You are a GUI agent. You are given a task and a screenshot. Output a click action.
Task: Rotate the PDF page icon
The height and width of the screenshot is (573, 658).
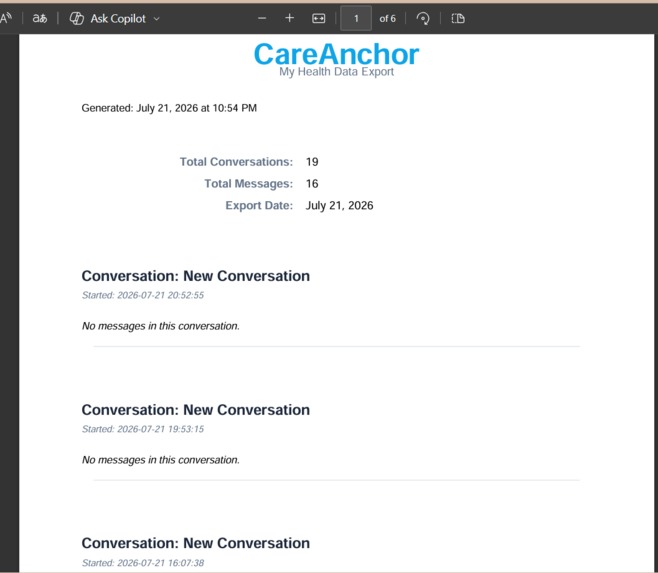coord(423,18)
